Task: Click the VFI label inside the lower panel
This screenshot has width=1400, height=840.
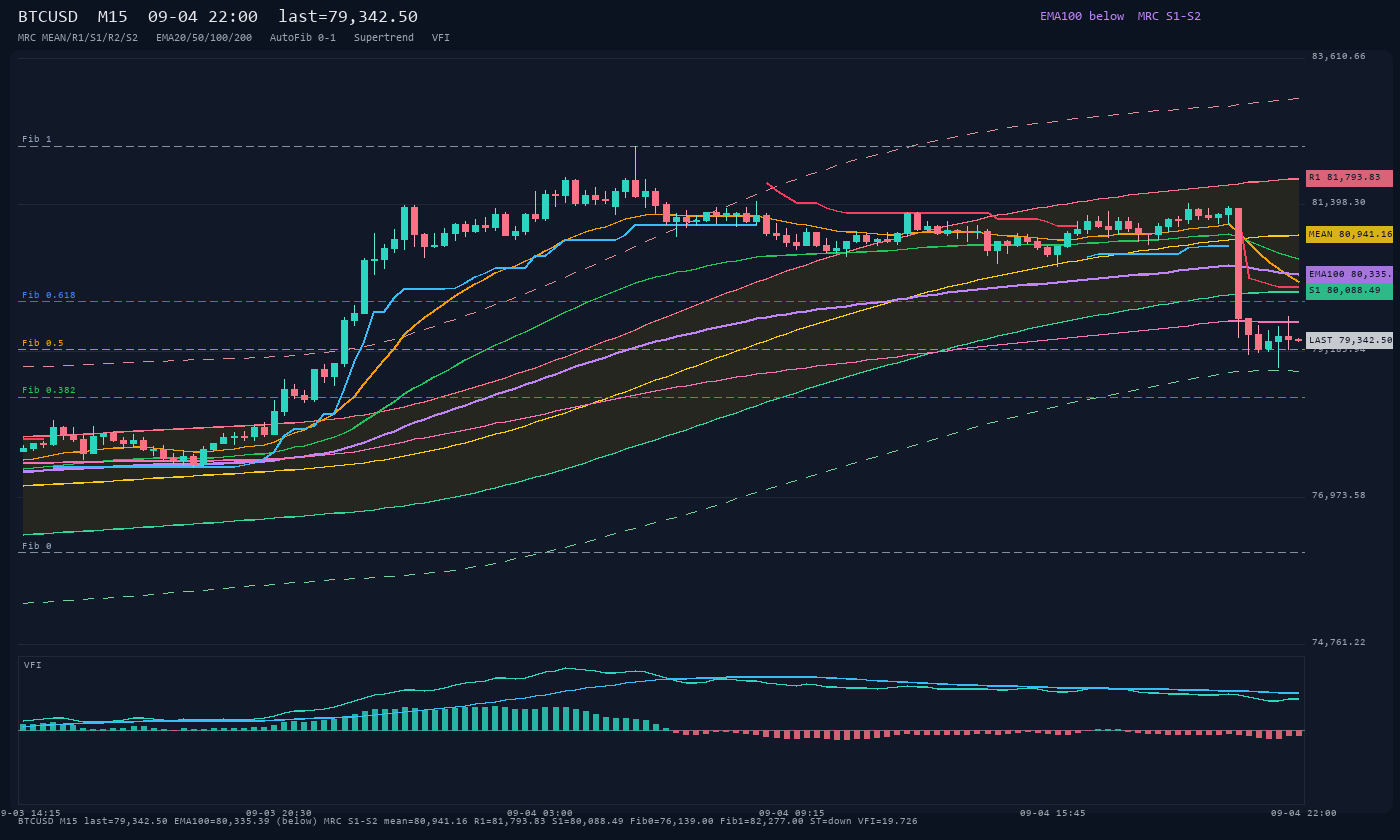Action: (33, 665)
